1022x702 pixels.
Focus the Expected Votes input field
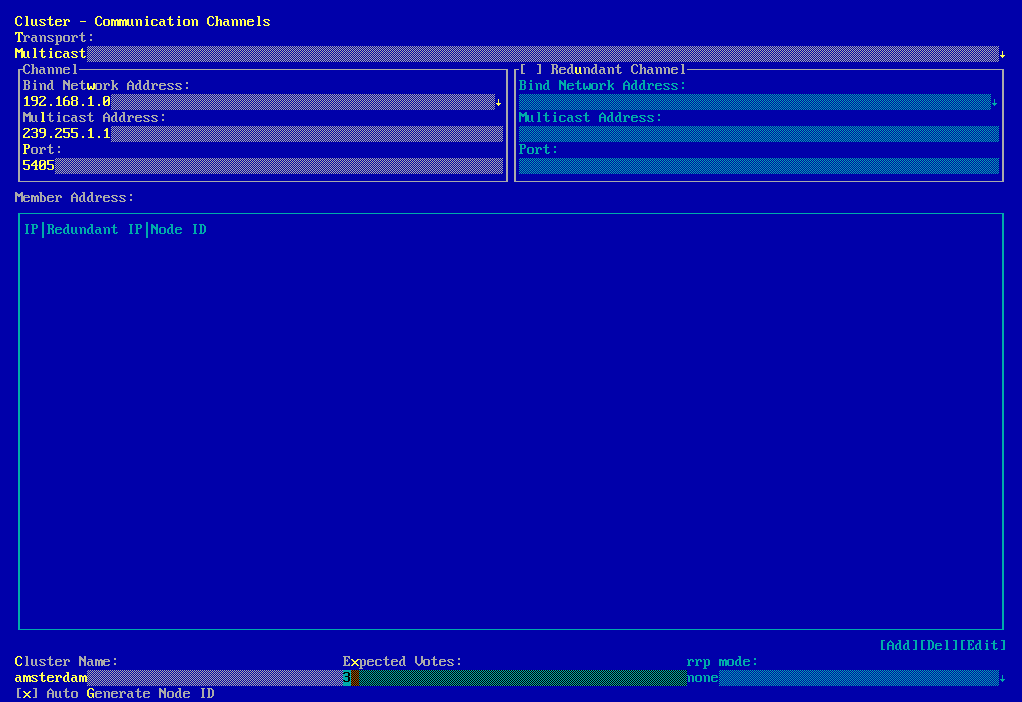tap(514, 678)
